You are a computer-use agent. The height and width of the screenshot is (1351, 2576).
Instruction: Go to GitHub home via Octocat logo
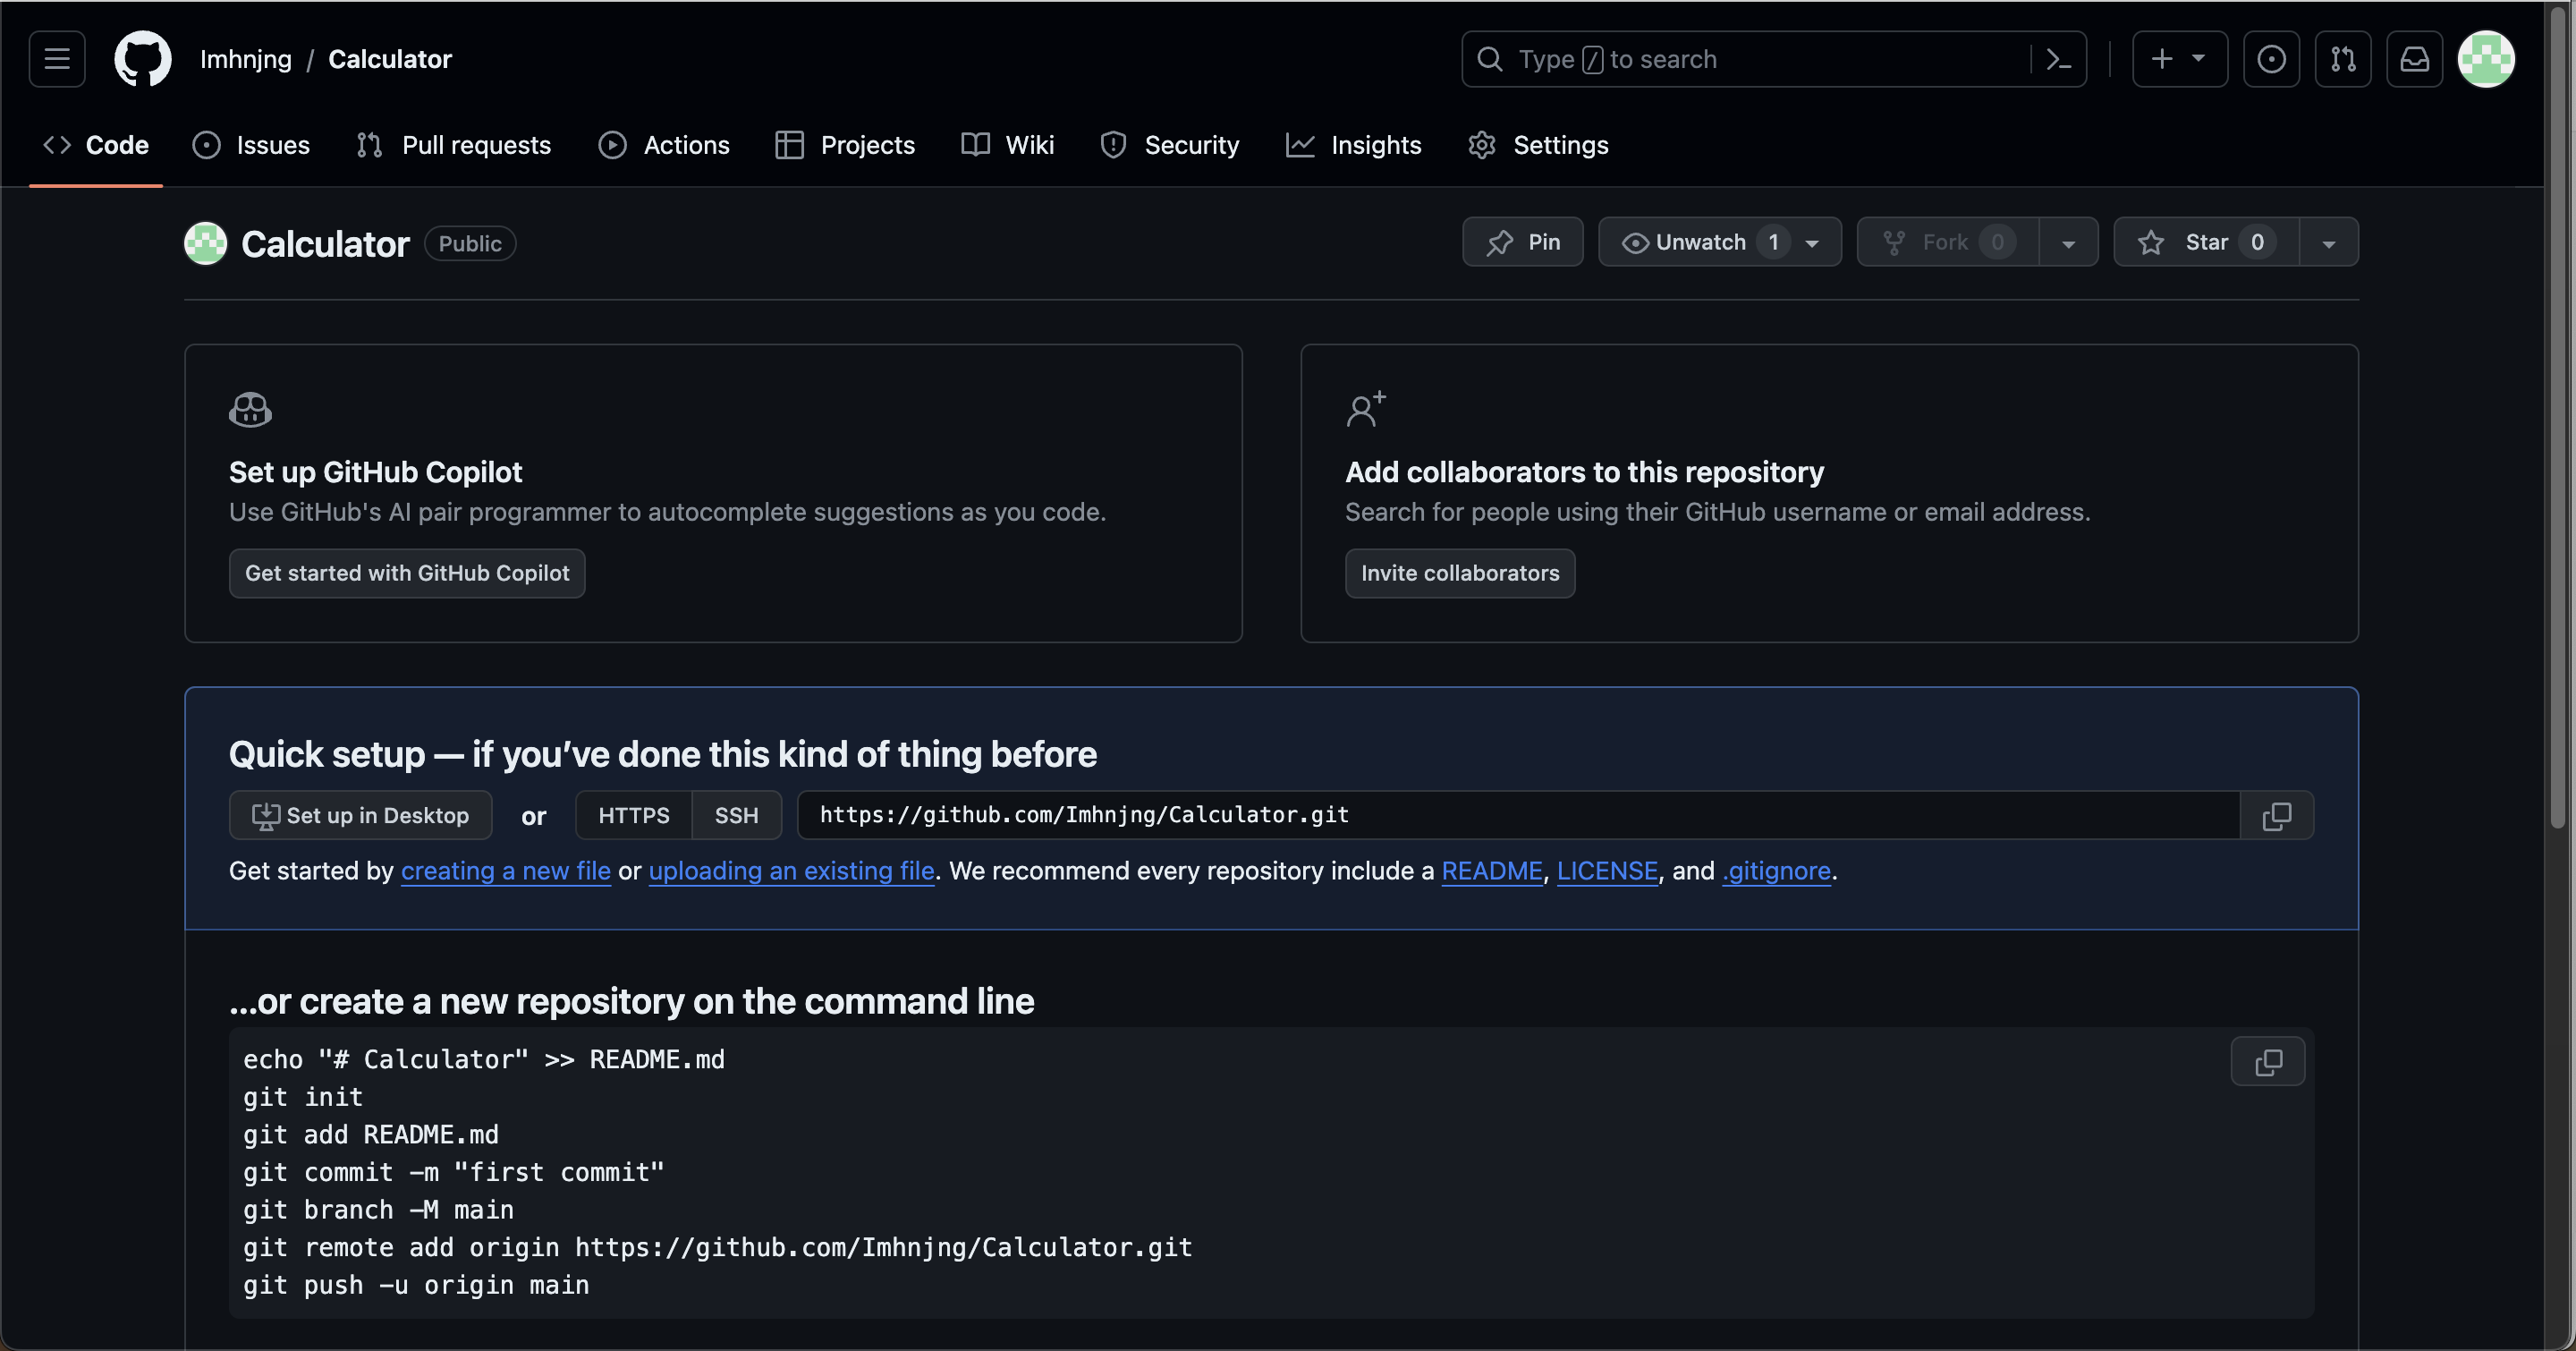point(143,59)
